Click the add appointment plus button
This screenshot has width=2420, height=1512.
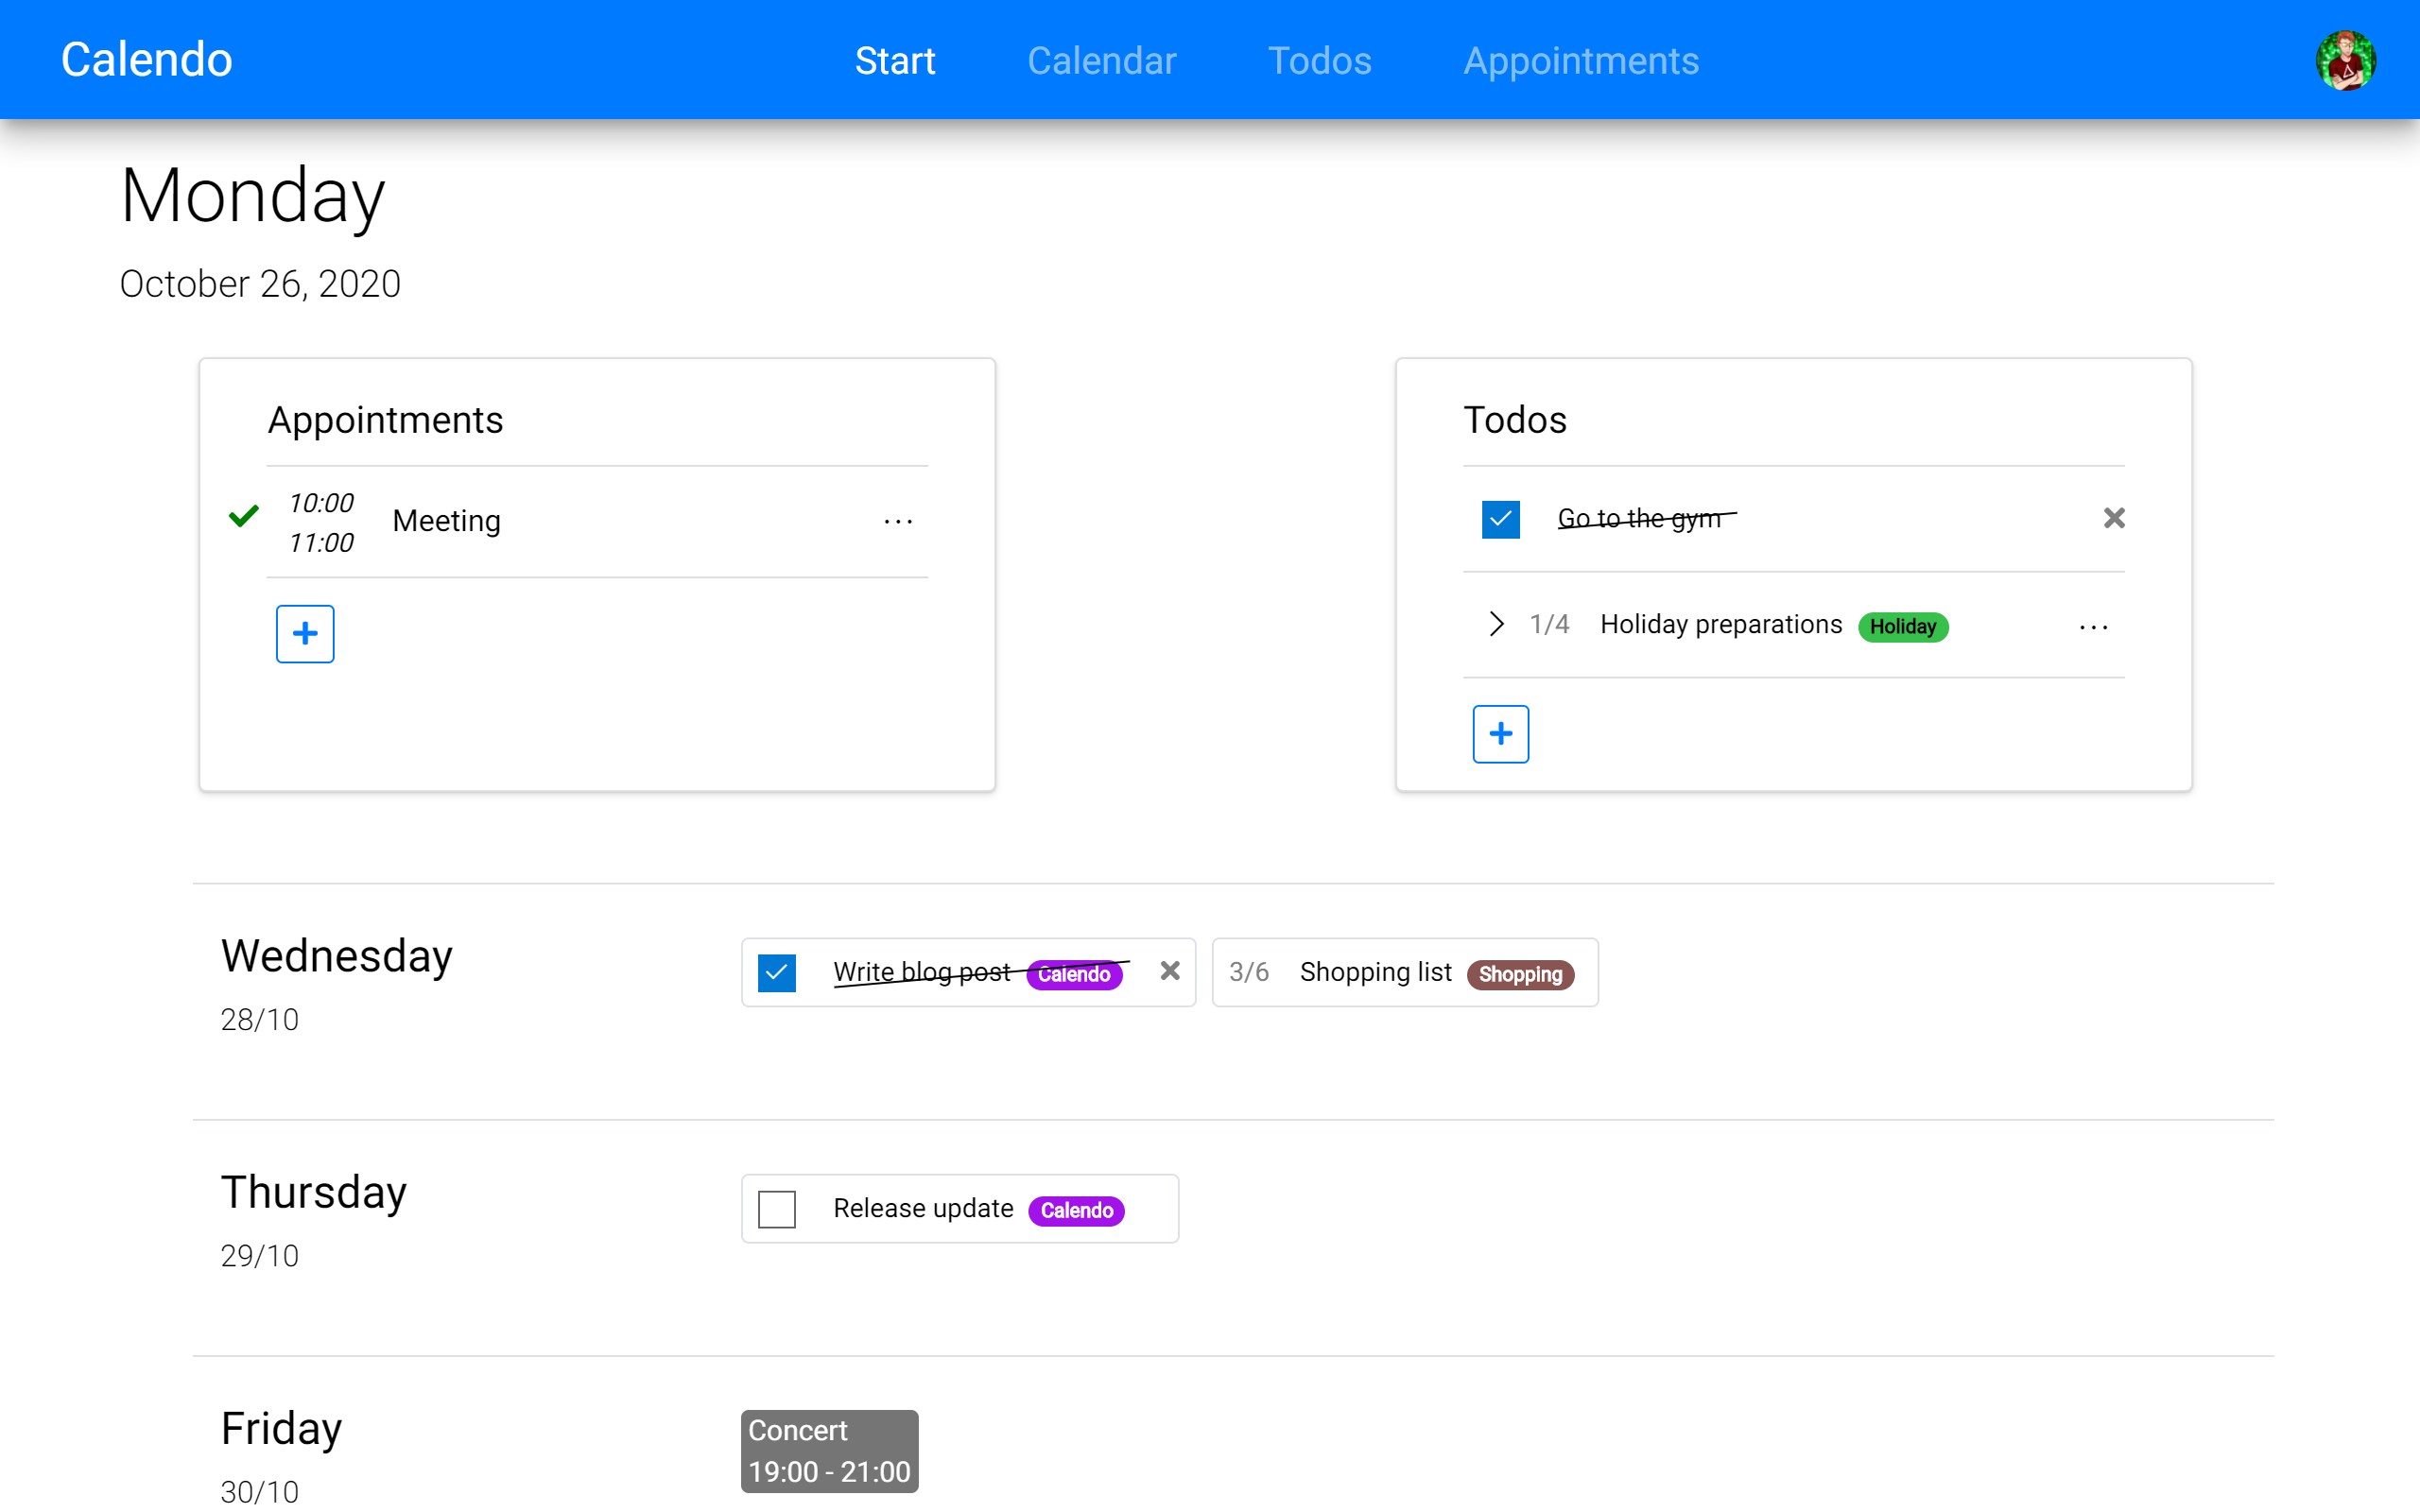[x=305, y=633]
